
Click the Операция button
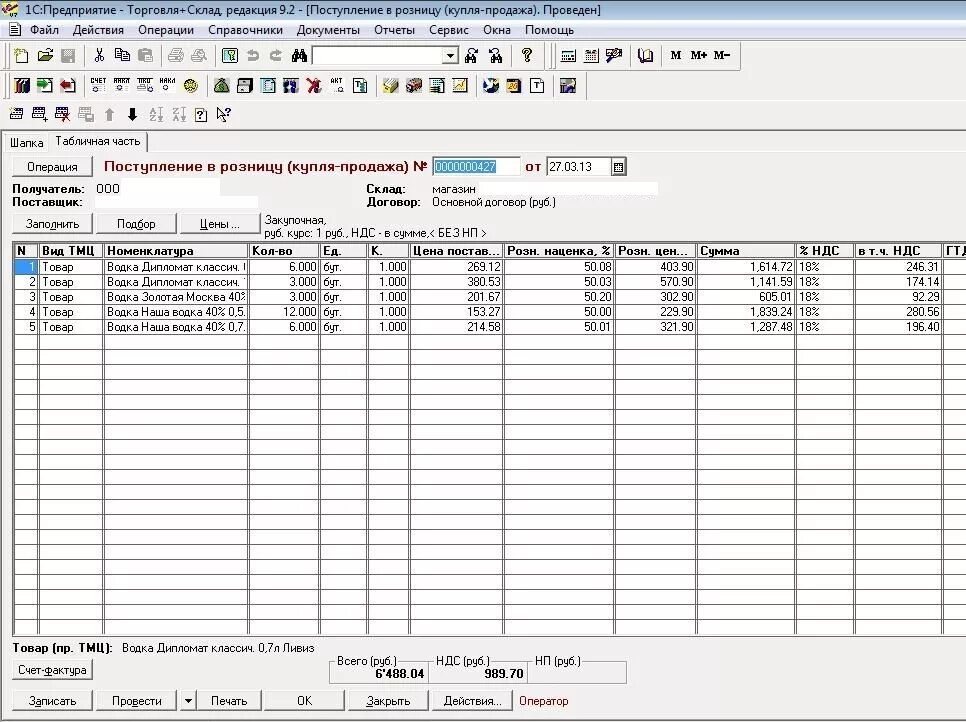click(52, 167)
